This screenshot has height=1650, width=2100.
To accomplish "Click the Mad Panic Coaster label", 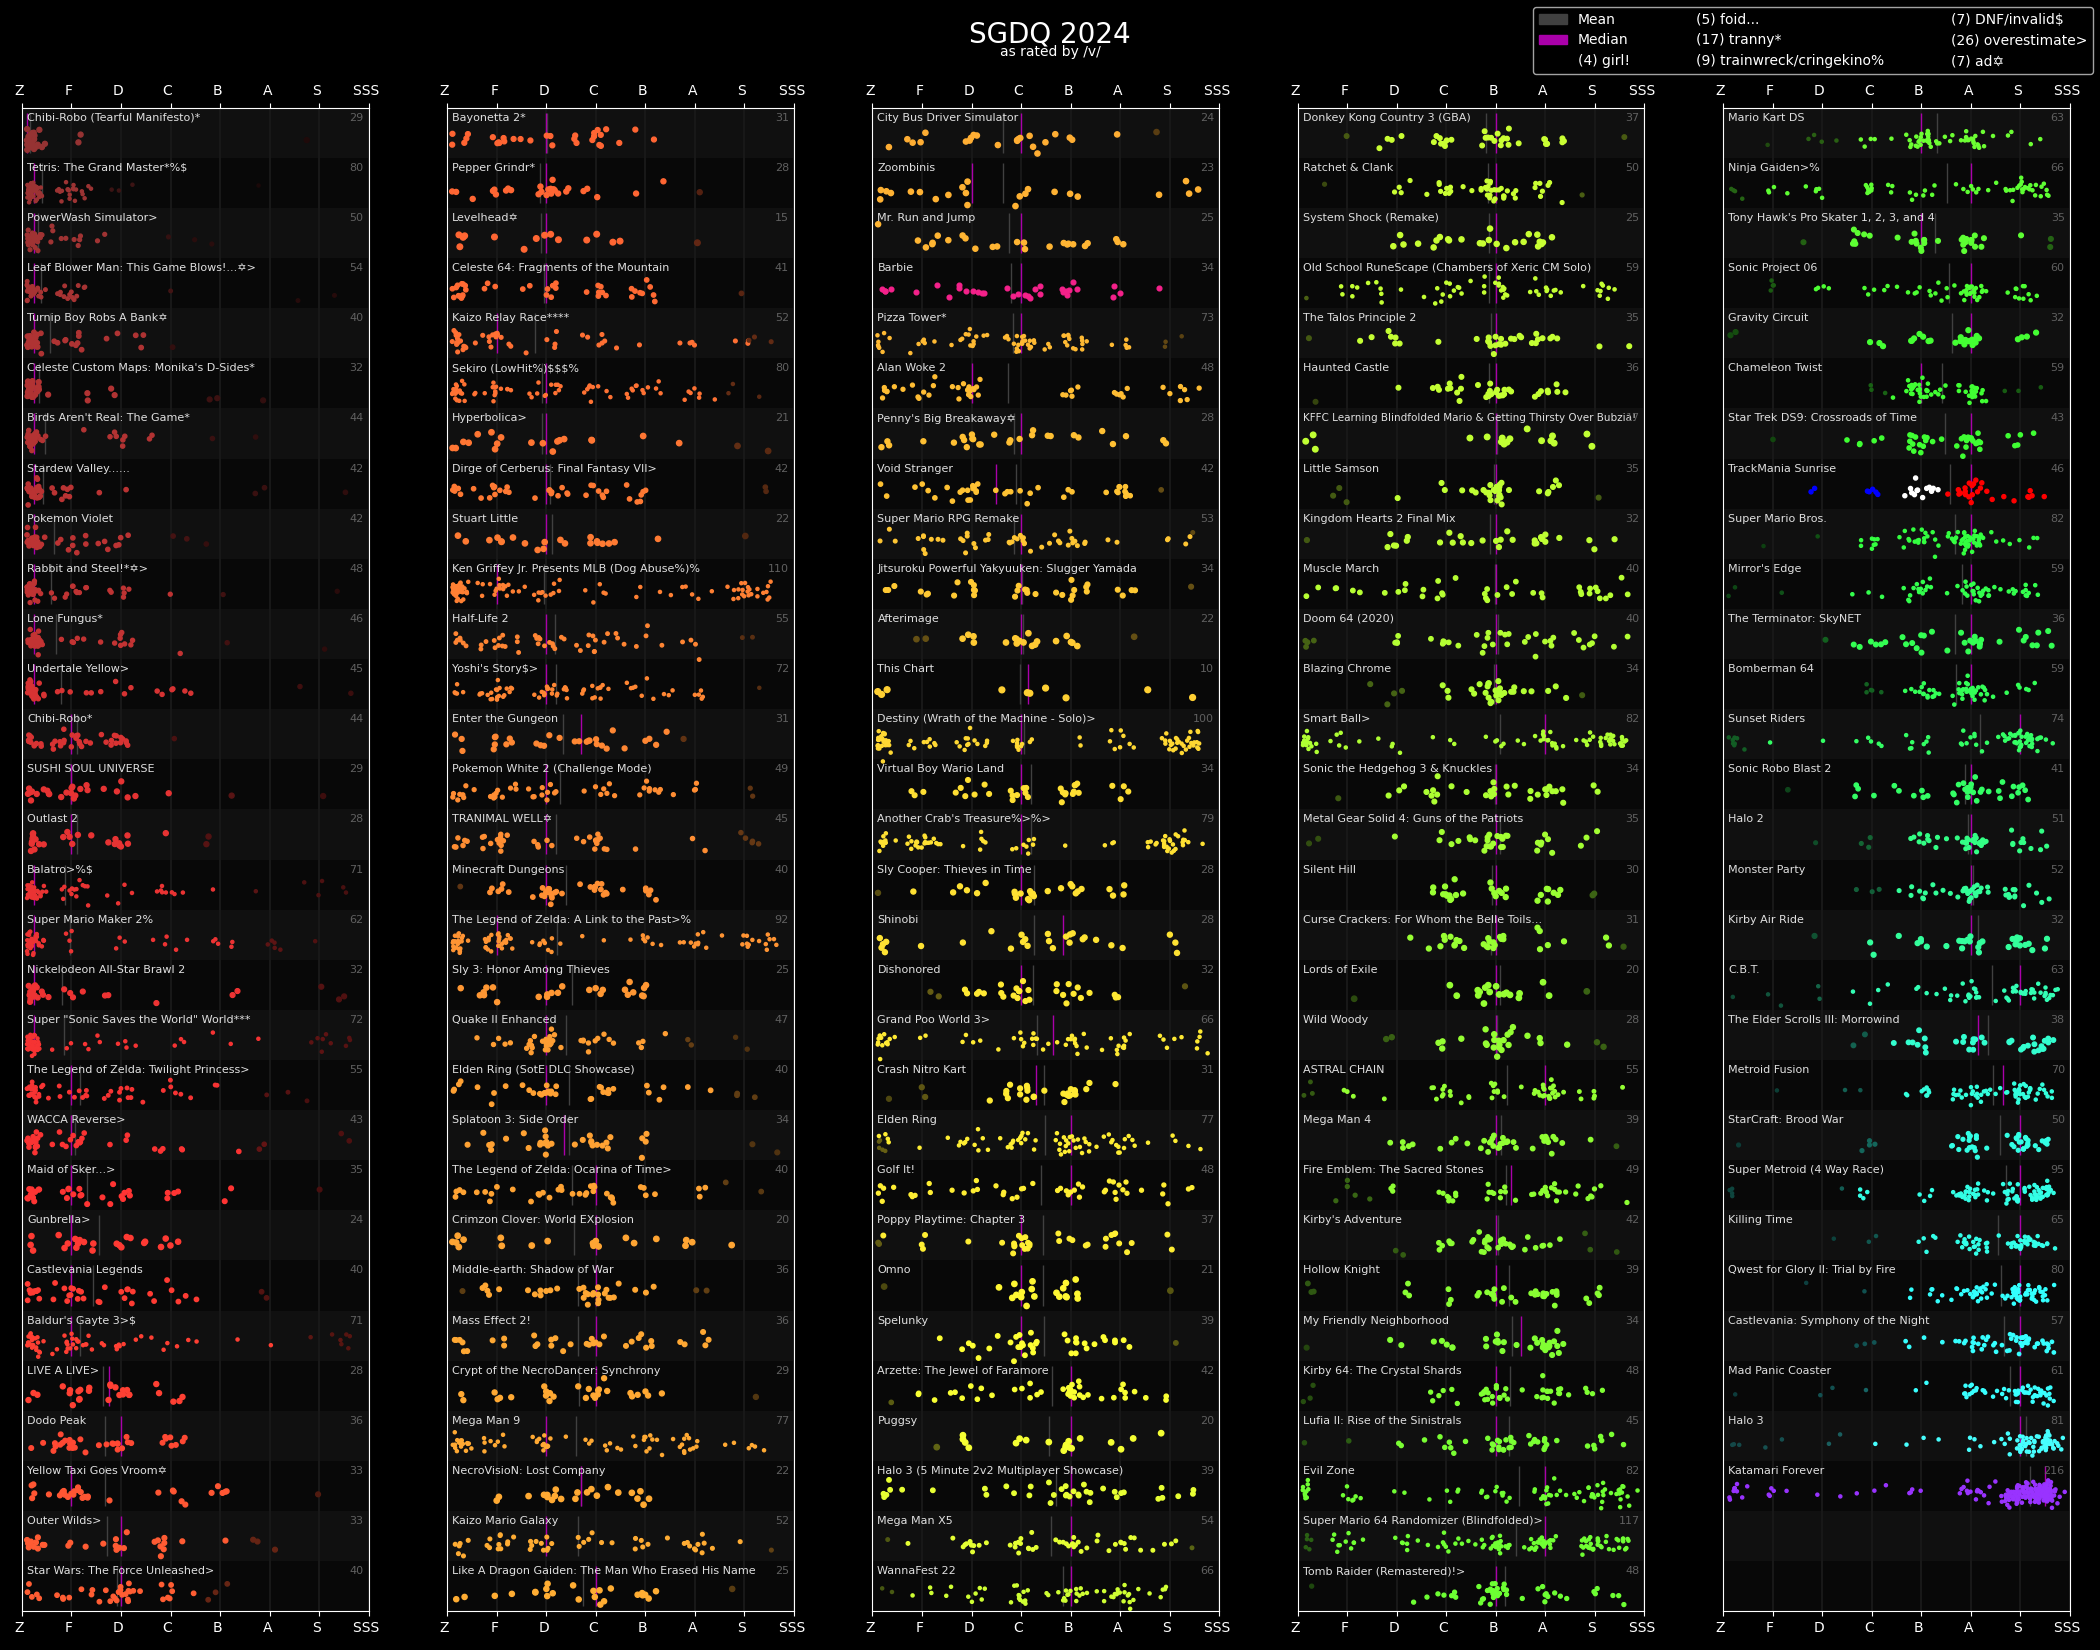I will tap(1780, 1370).
